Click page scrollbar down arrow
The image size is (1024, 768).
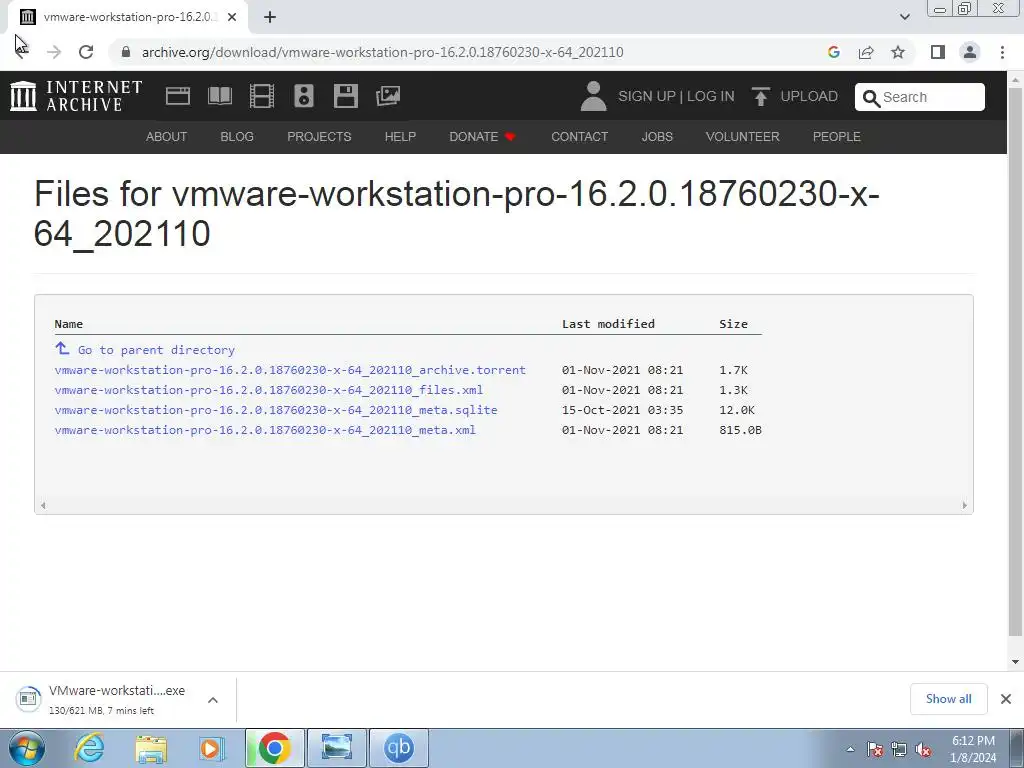coord(1016,662)
